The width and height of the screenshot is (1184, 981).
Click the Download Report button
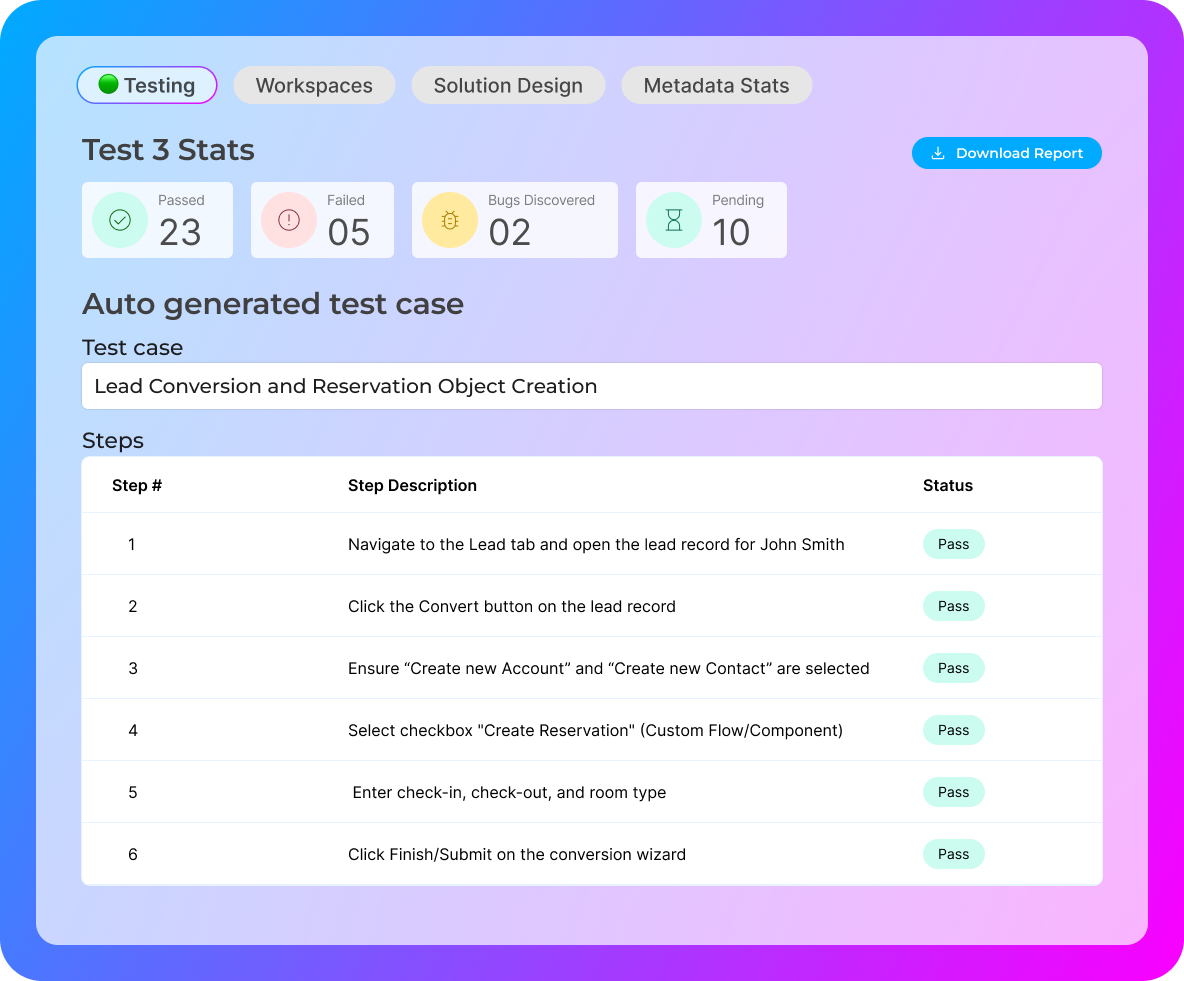pos(1007,153)
